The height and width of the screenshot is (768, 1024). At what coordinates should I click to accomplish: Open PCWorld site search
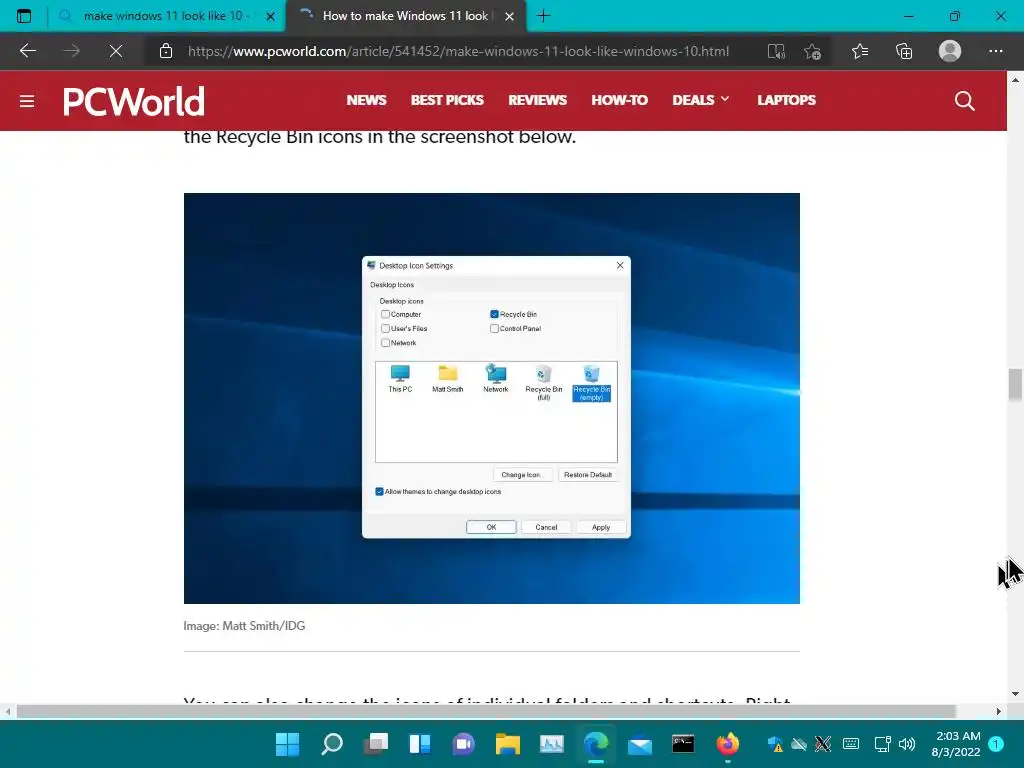coord(964,101)
